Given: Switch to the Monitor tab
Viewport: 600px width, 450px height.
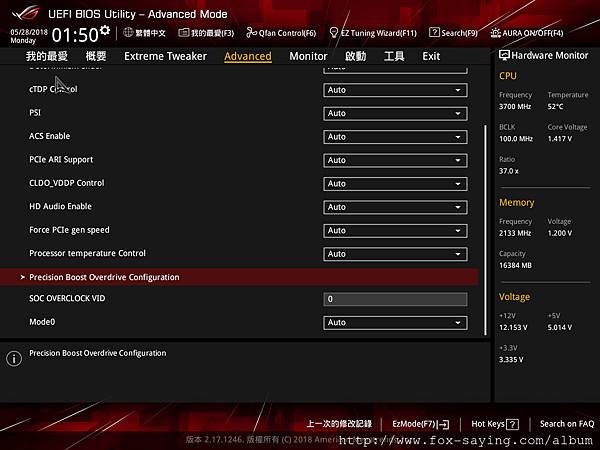Looking at the screenshot, I should [x=308, y=56].
